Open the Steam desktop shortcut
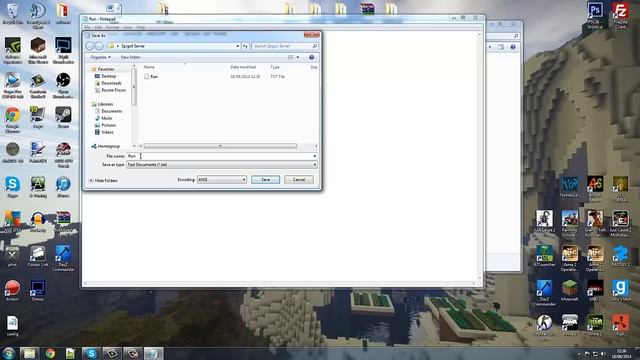640x360 pixels. tap(63, 118)
